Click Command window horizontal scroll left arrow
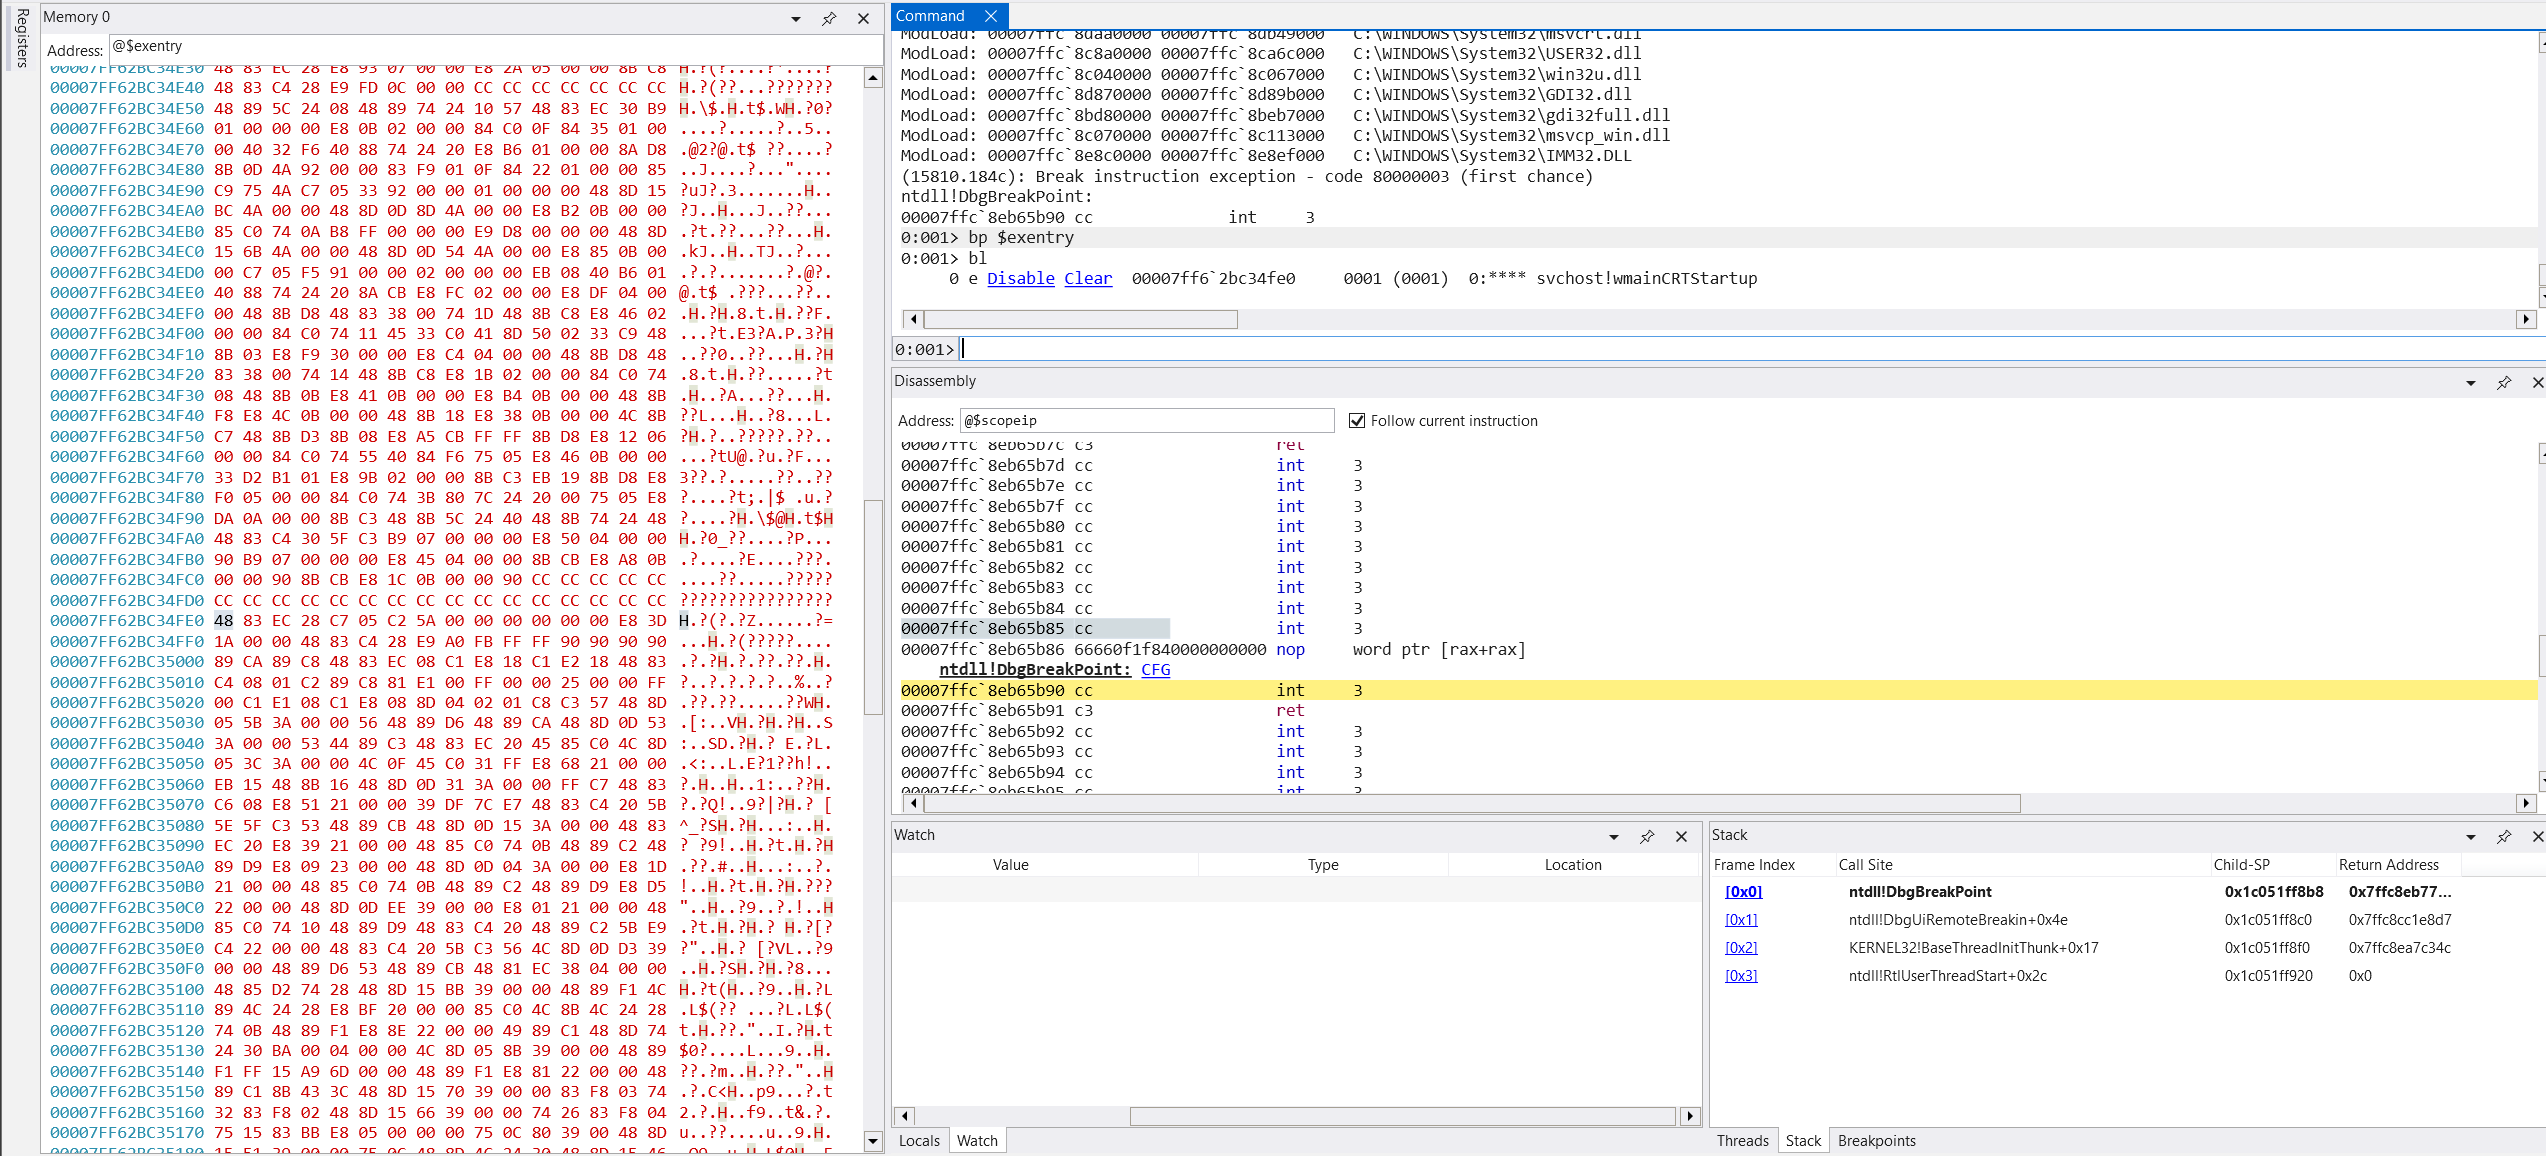The image size is (2546, 1156). 912,320
